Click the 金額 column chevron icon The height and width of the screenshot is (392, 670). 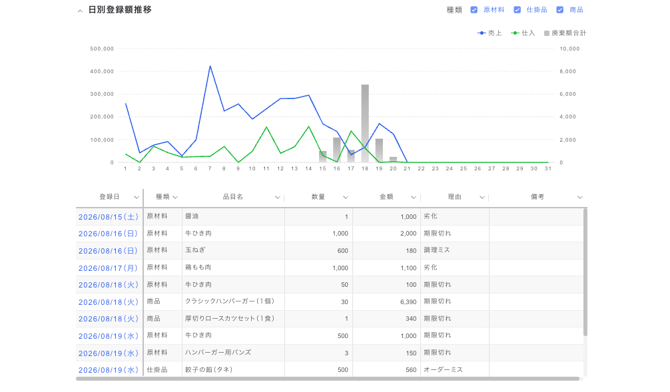pyautogui.click(x=413, y=197)
